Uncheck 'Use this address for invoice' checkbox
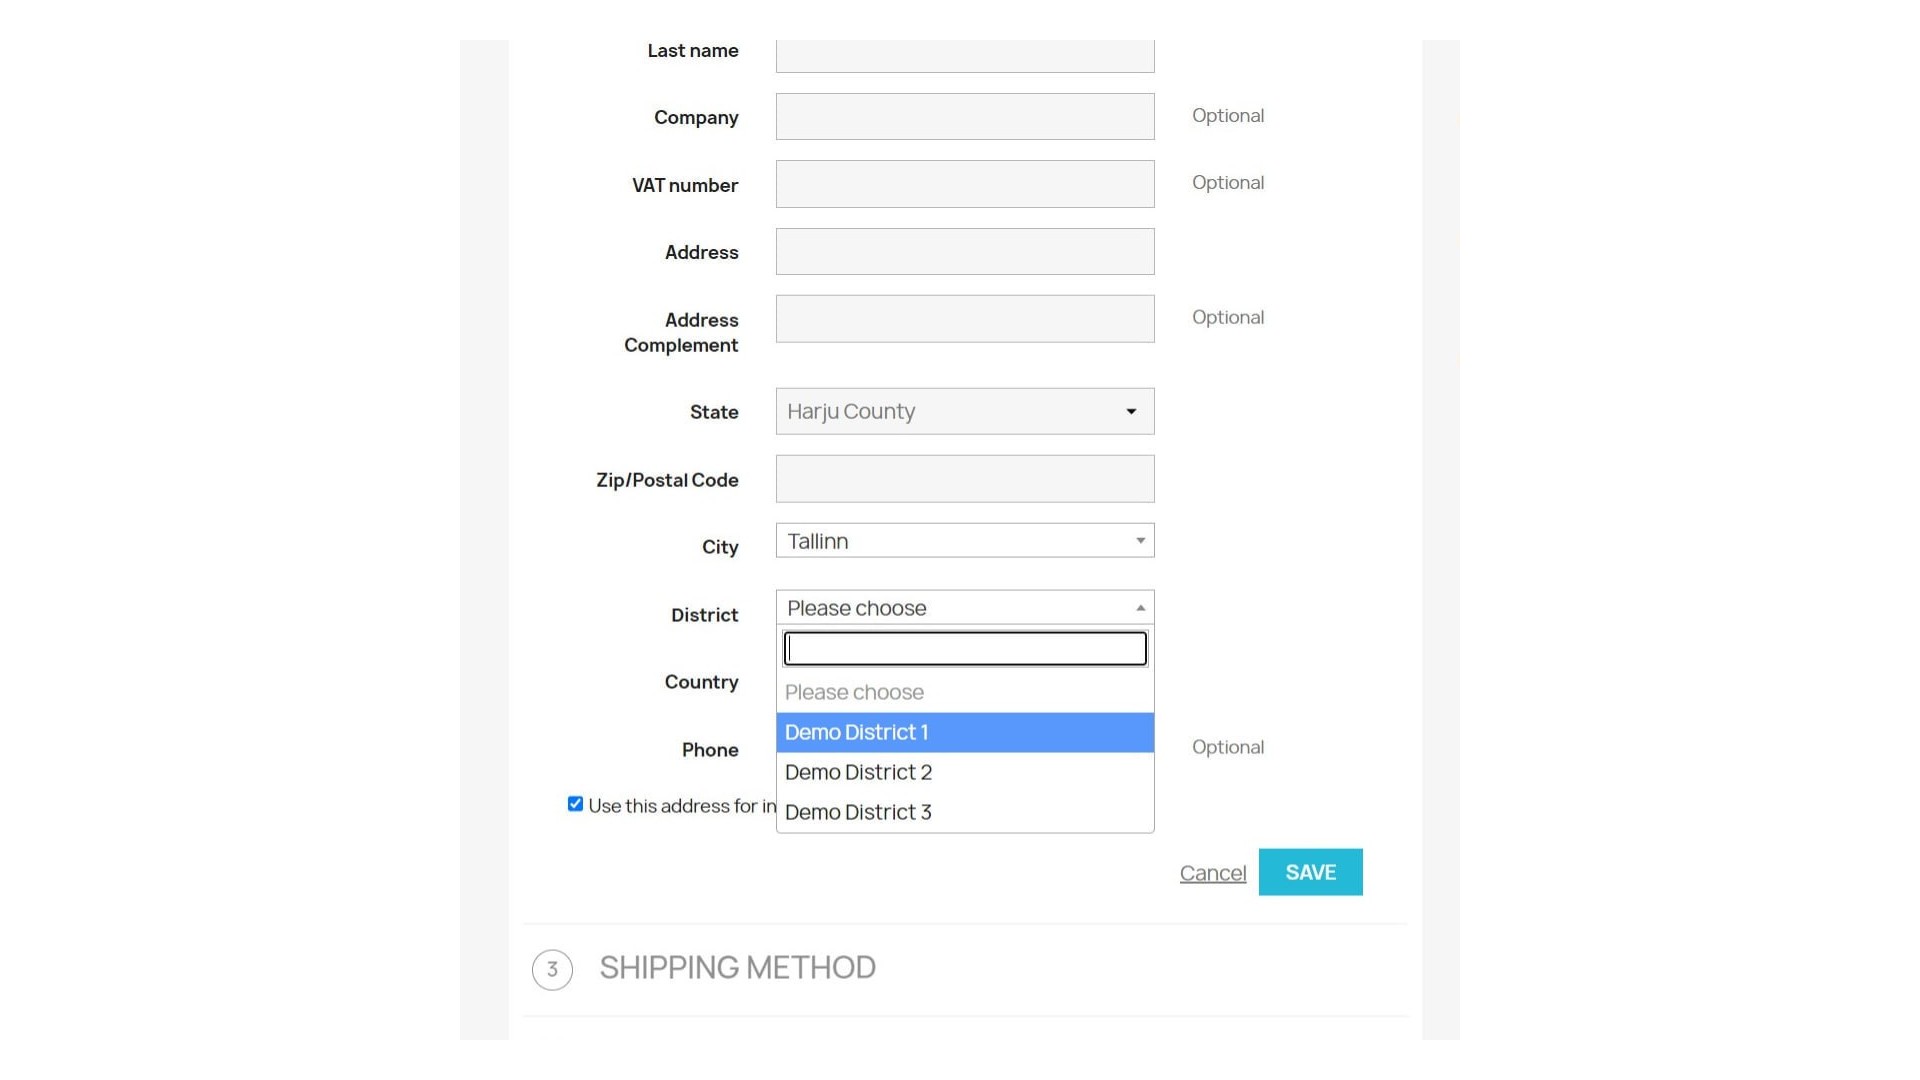The width and height of the screenshot is (1920, 1080). (x=575, y=804)
